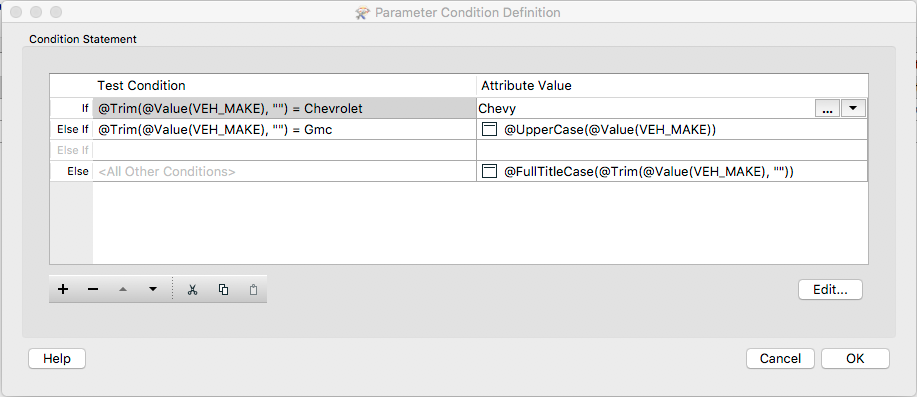
Task: Select the Gmc Else If test condition
Action: point(284,130)
